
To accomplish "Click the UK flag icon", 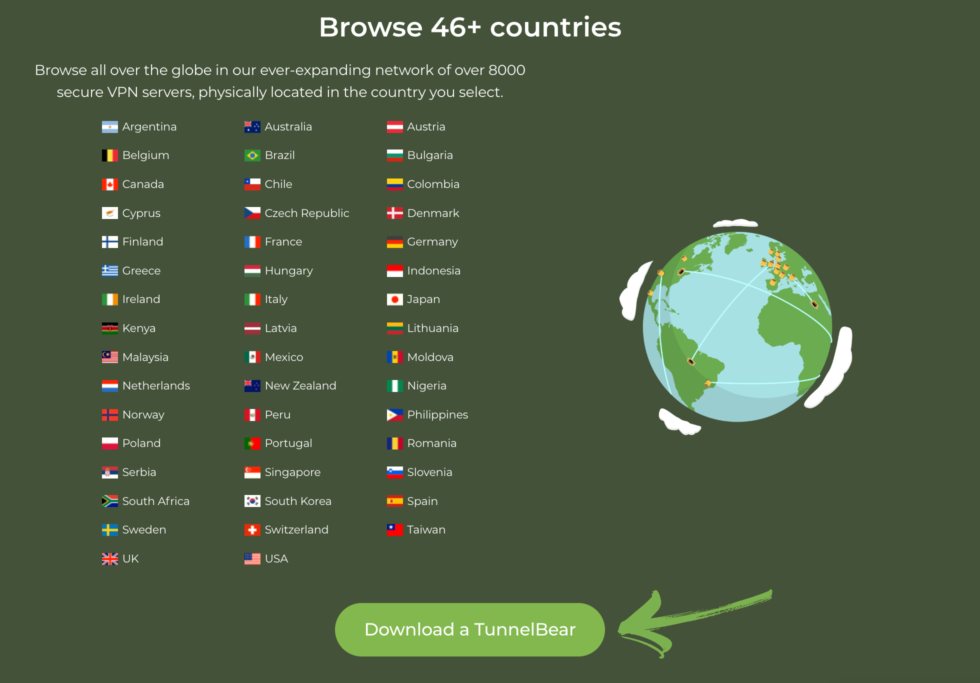I will pyautogui.click(x=110, y=559).
